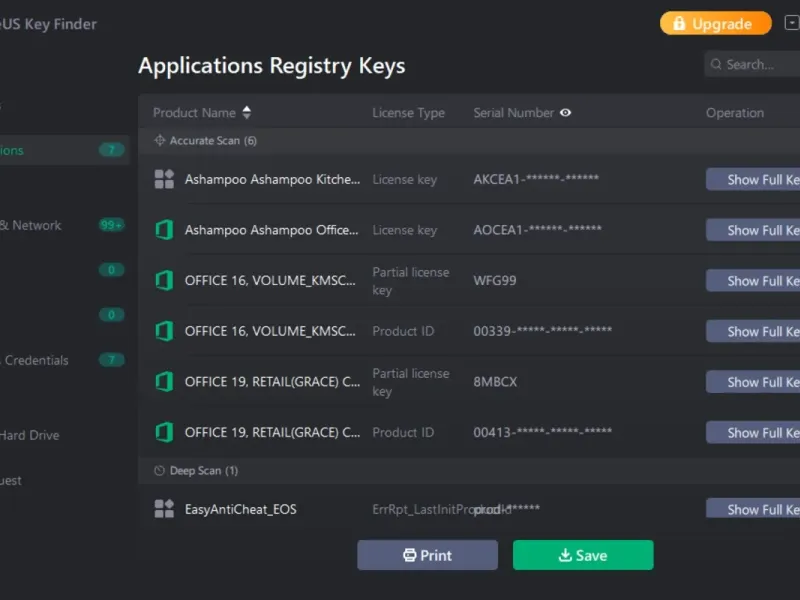The image size is (800, 600).
Task: Click the Deep Scan clock icon
Action: point(159,470)
